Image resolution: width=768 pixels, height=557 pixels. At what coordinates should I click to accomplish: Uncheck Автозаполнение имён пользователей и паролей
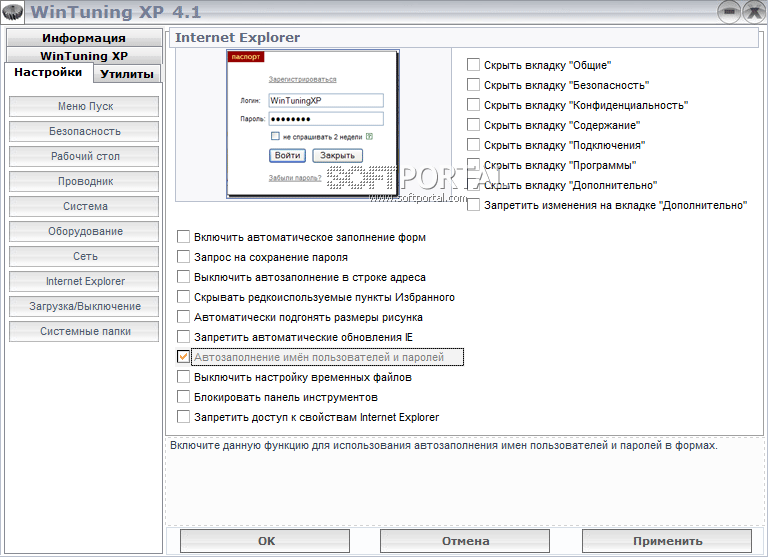[x=183, y=357]
